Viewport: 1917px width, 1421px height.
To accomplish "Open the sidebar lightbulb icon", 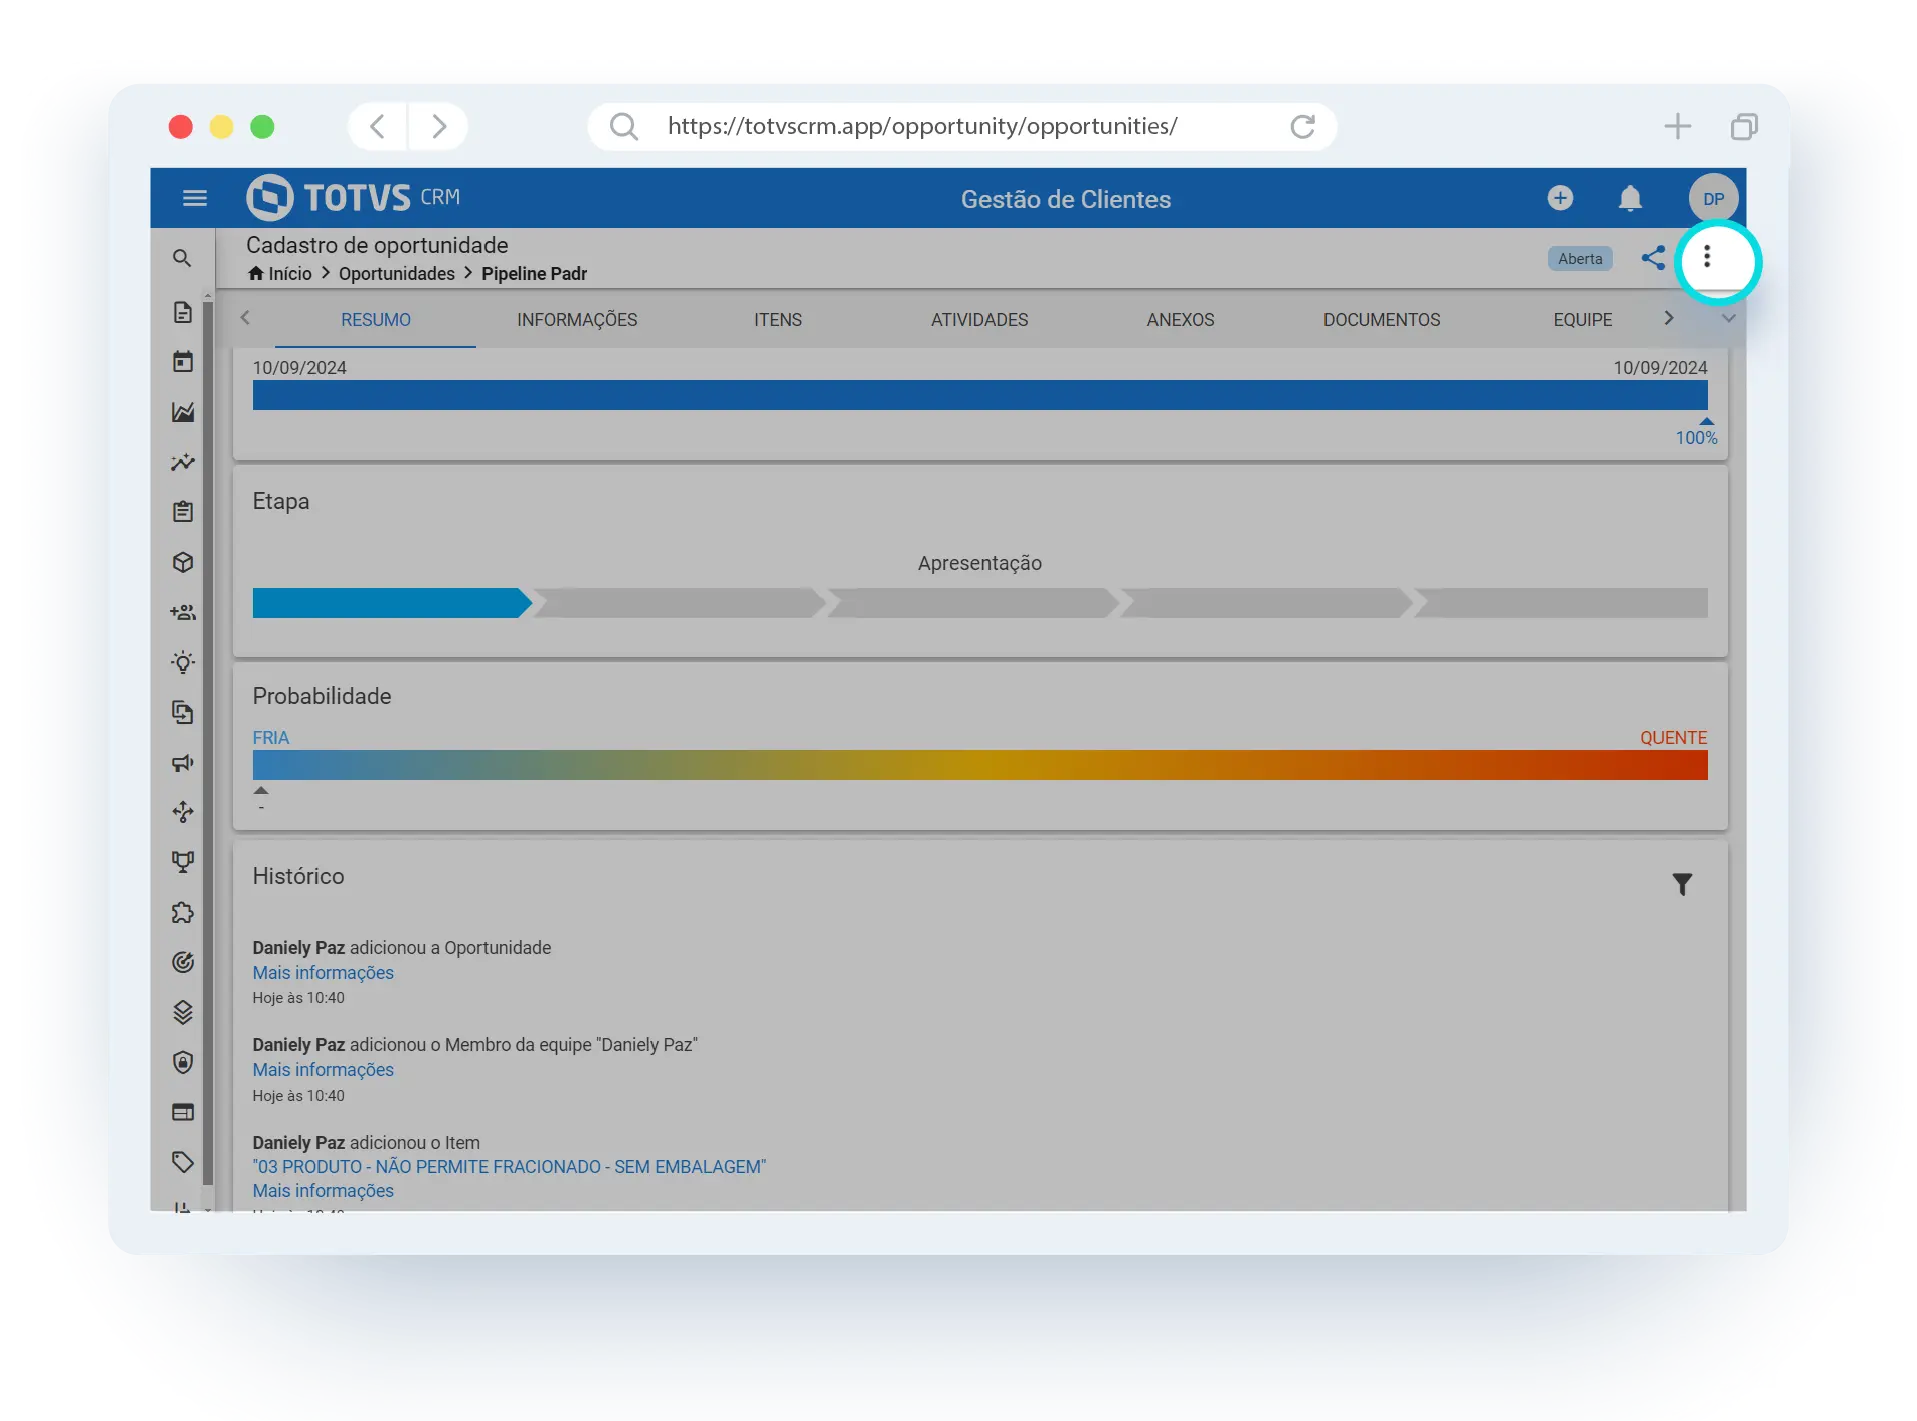I will (x=182, y=662).
